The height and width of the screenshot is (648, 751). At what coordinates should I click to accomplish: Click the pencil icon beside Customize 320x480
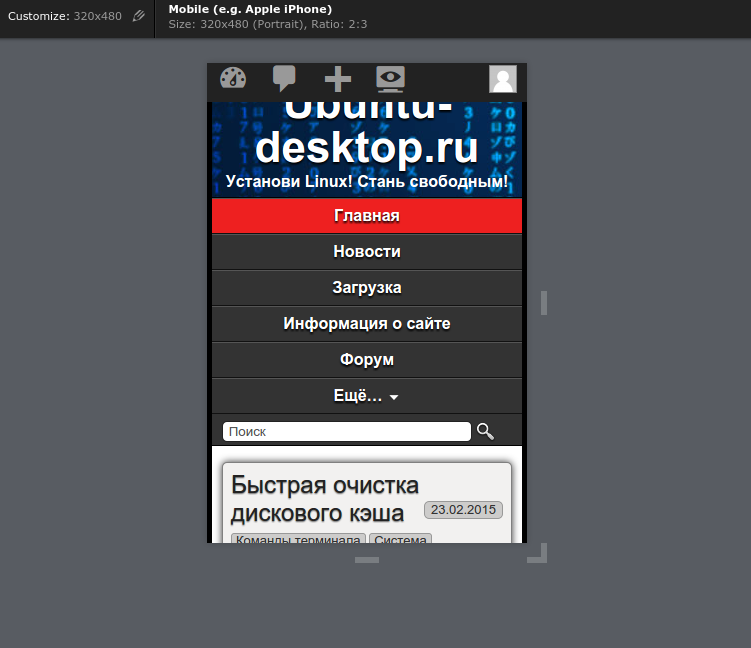click(139, 16)
